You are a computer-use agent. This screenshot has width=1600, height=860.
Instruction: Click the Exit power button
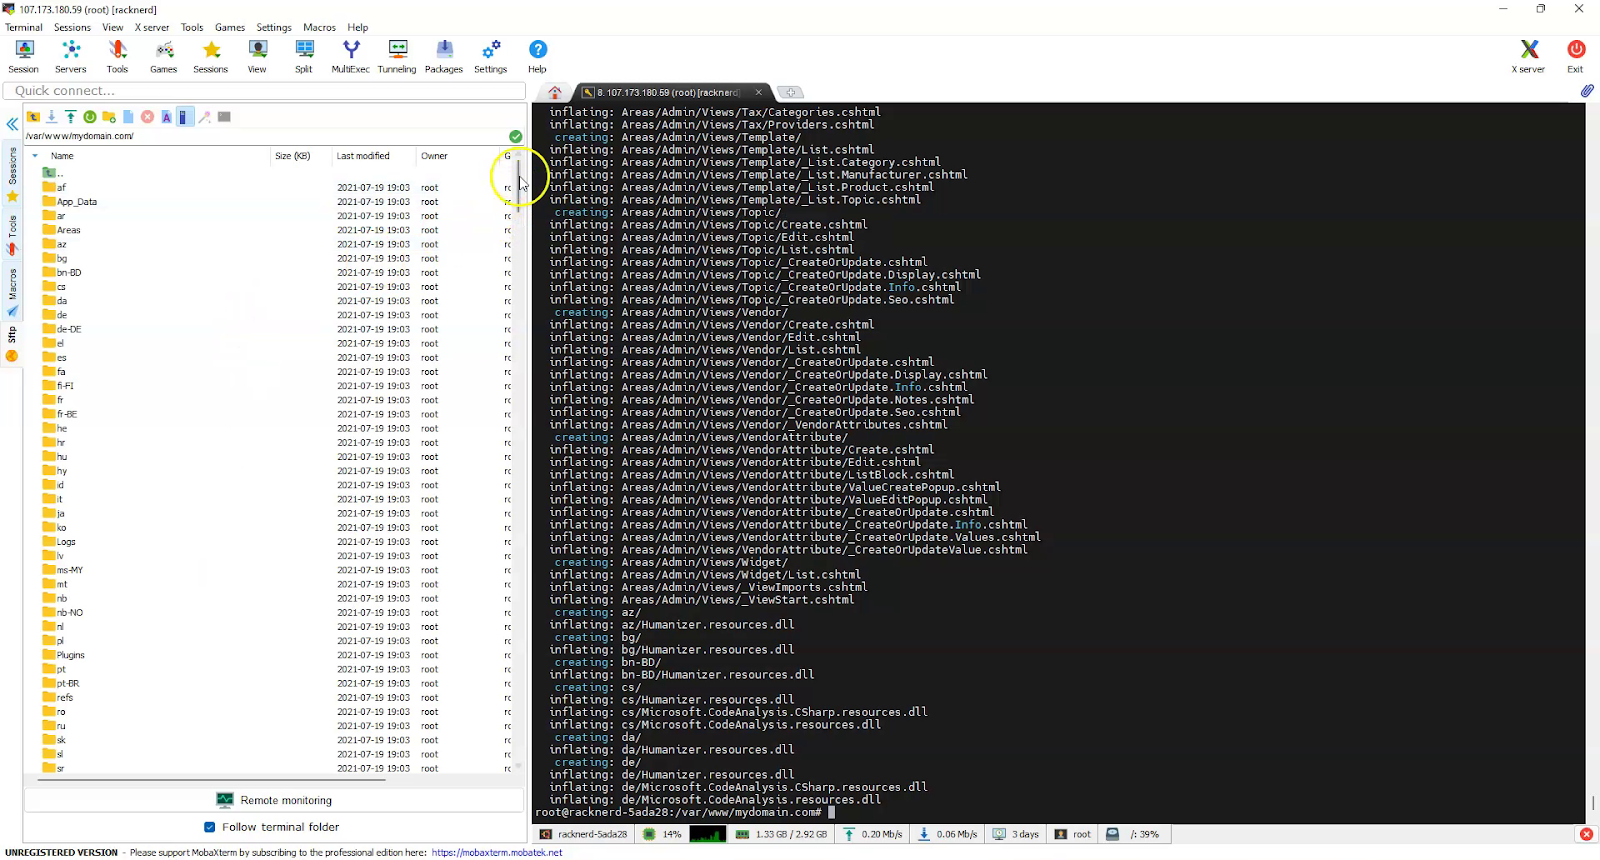1576,57
